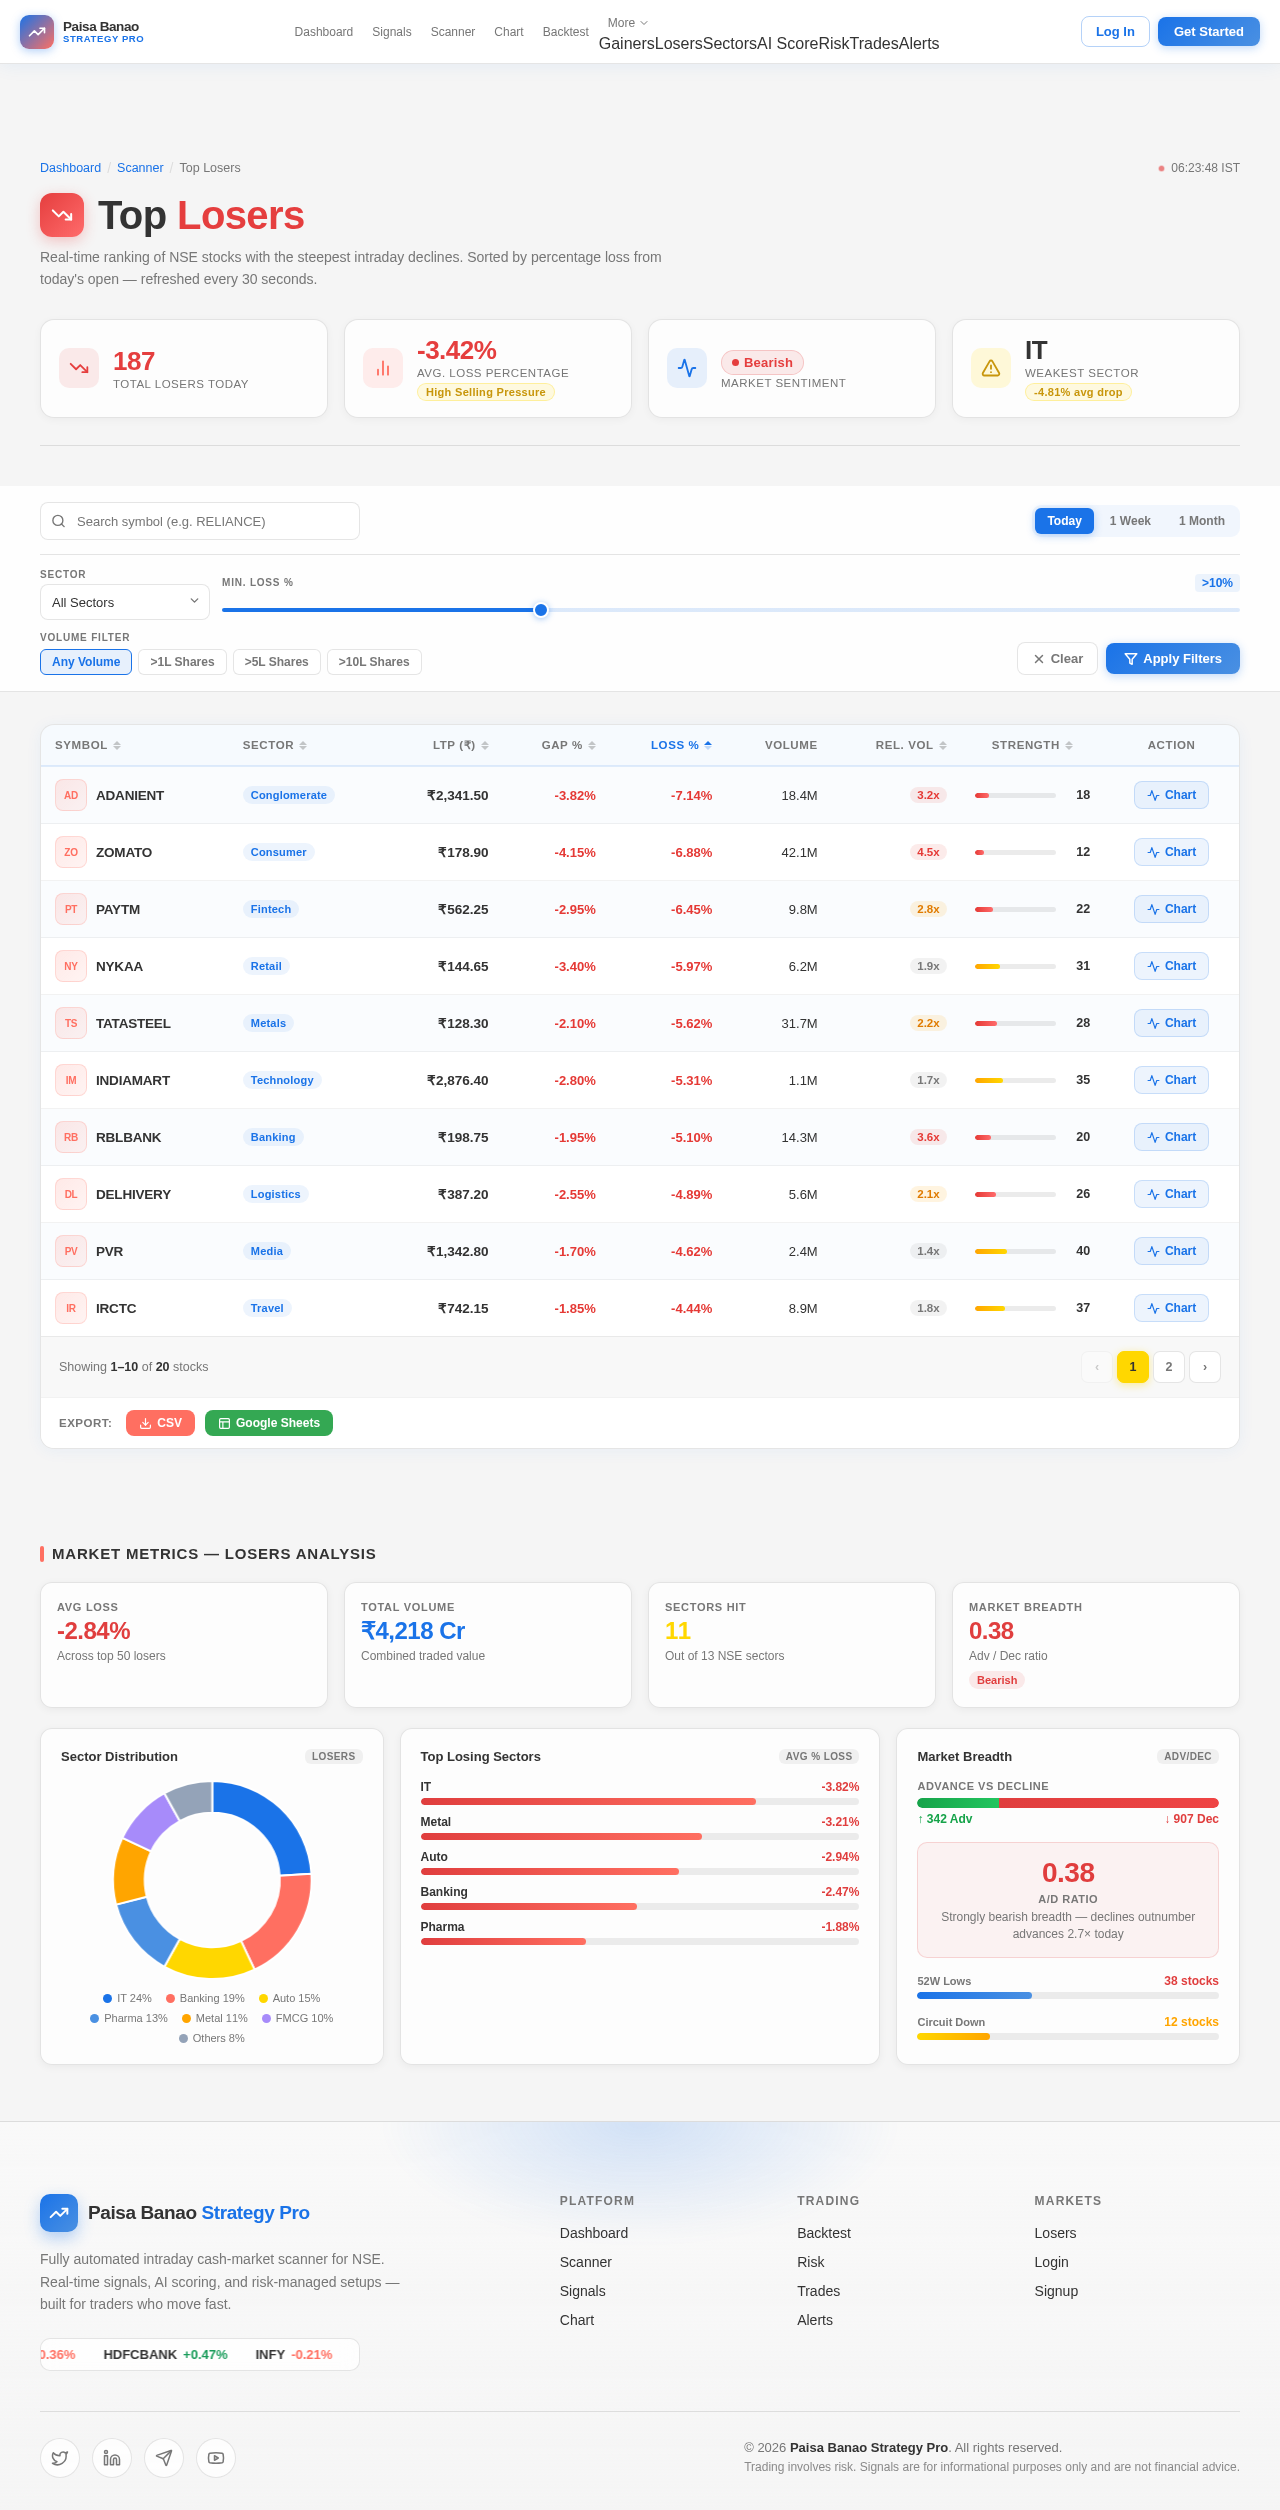Image resolution: width=1280 pixels, height=2510 pixels.
Task: Click the Get Started button
Action: click(1209, 32)
